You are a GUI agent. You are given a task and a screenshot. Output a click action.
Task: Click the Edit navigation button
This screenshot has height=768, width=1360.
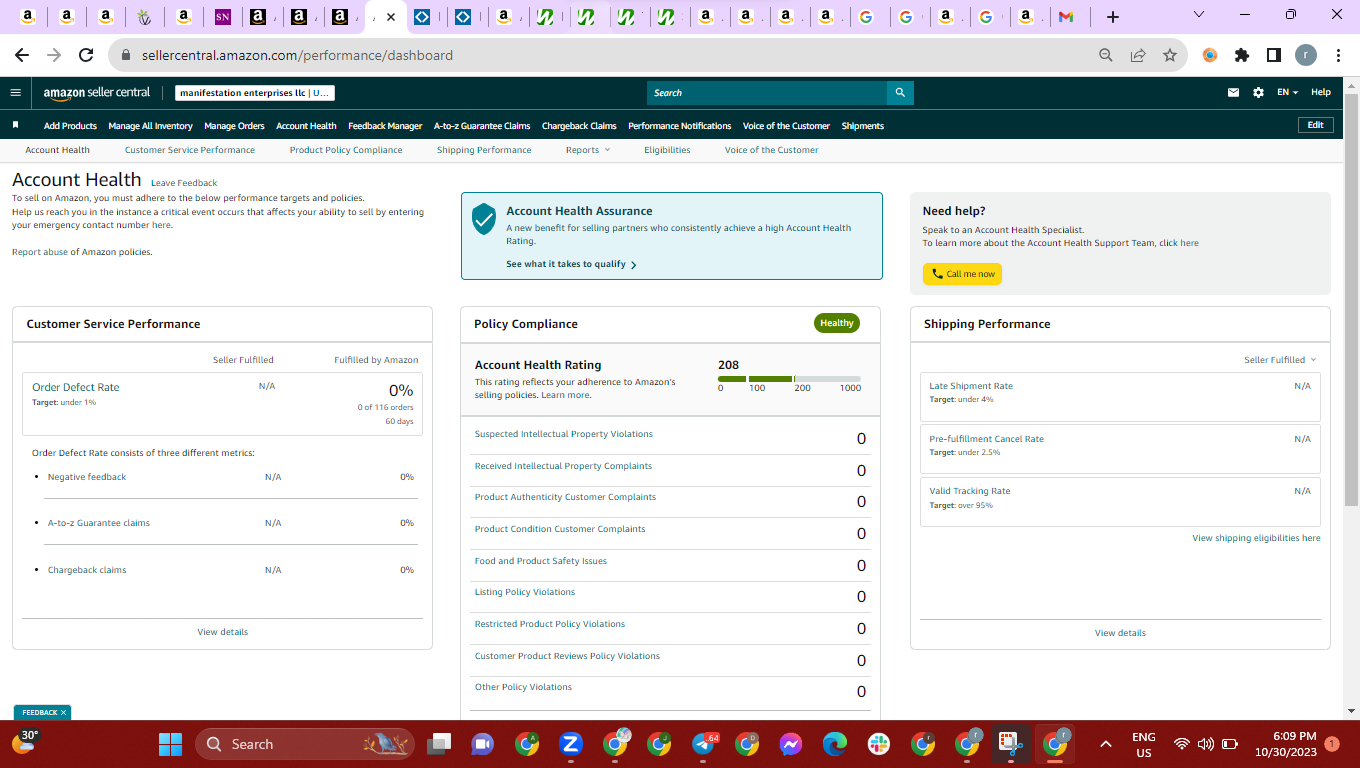click(x=1315, y=125)
